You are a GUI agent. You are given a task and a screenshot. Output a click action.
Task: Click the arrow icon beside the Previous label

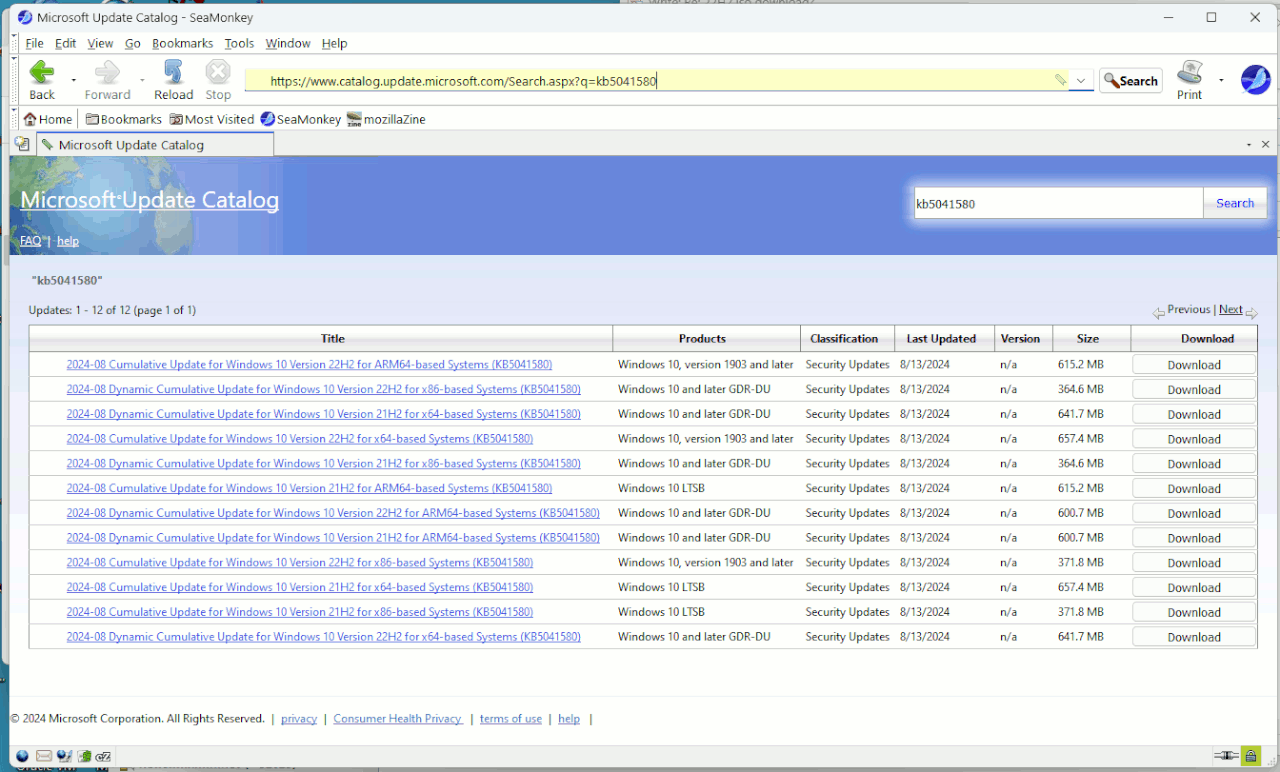(x=1159, y=313)
